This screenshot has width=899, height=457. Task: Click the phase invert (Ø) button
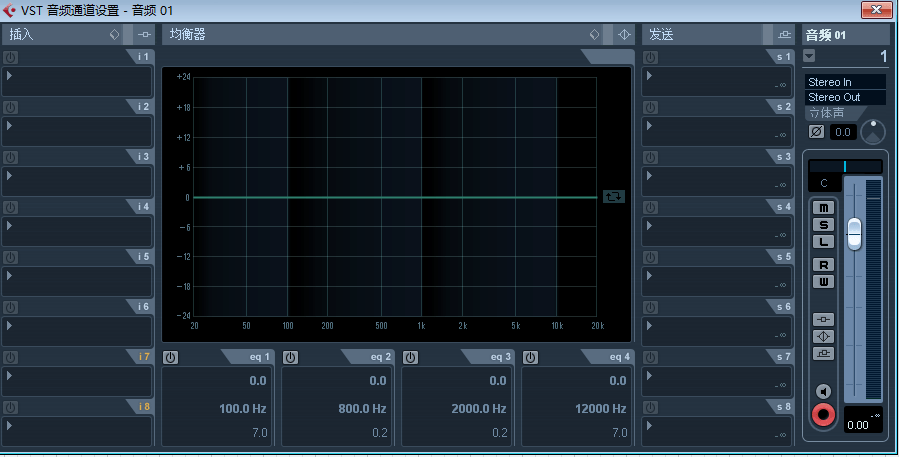tap(816, 132)
